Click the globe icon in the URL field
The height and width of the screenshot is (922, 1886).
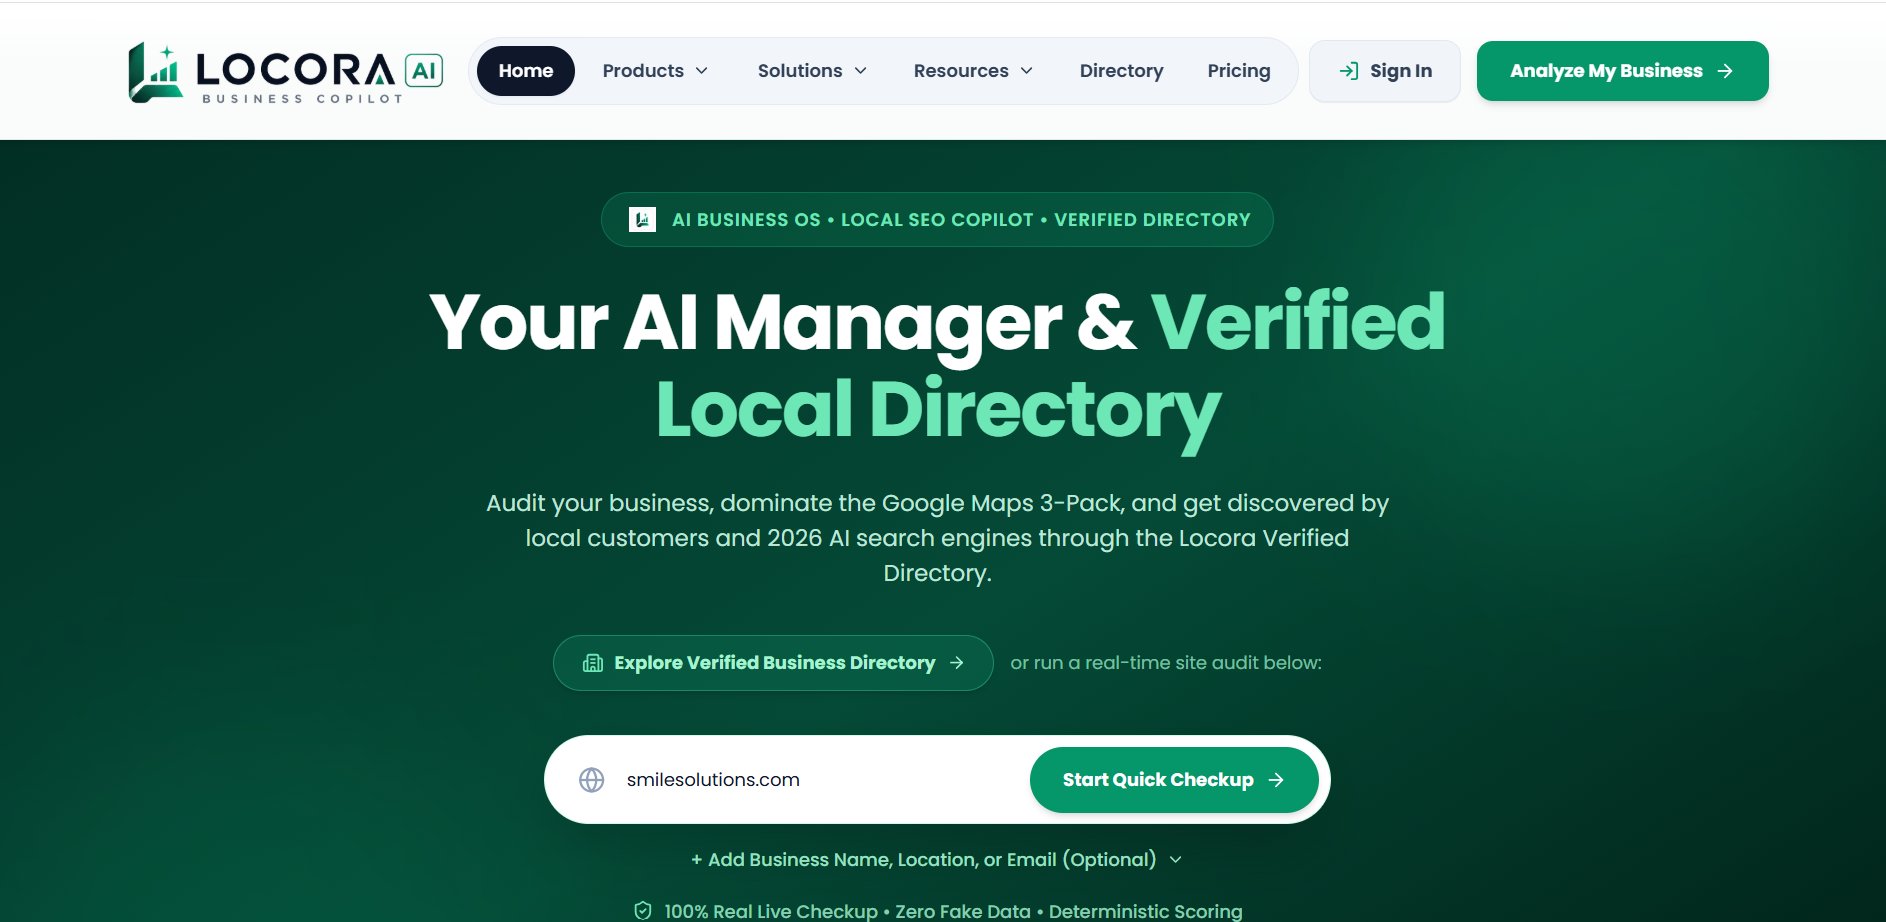pyautogui.click(x=592, y=780)
